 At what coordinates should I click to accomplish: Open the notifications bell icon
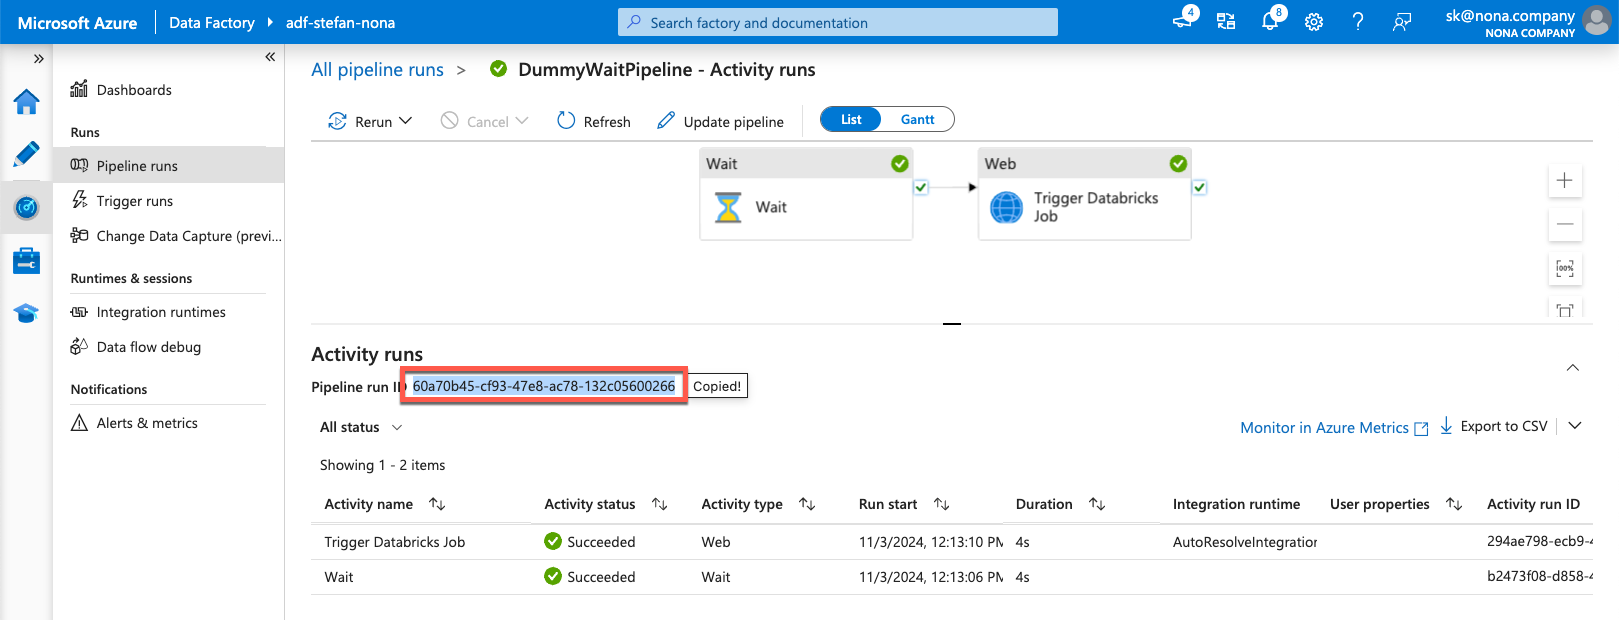click(1270, 22)
